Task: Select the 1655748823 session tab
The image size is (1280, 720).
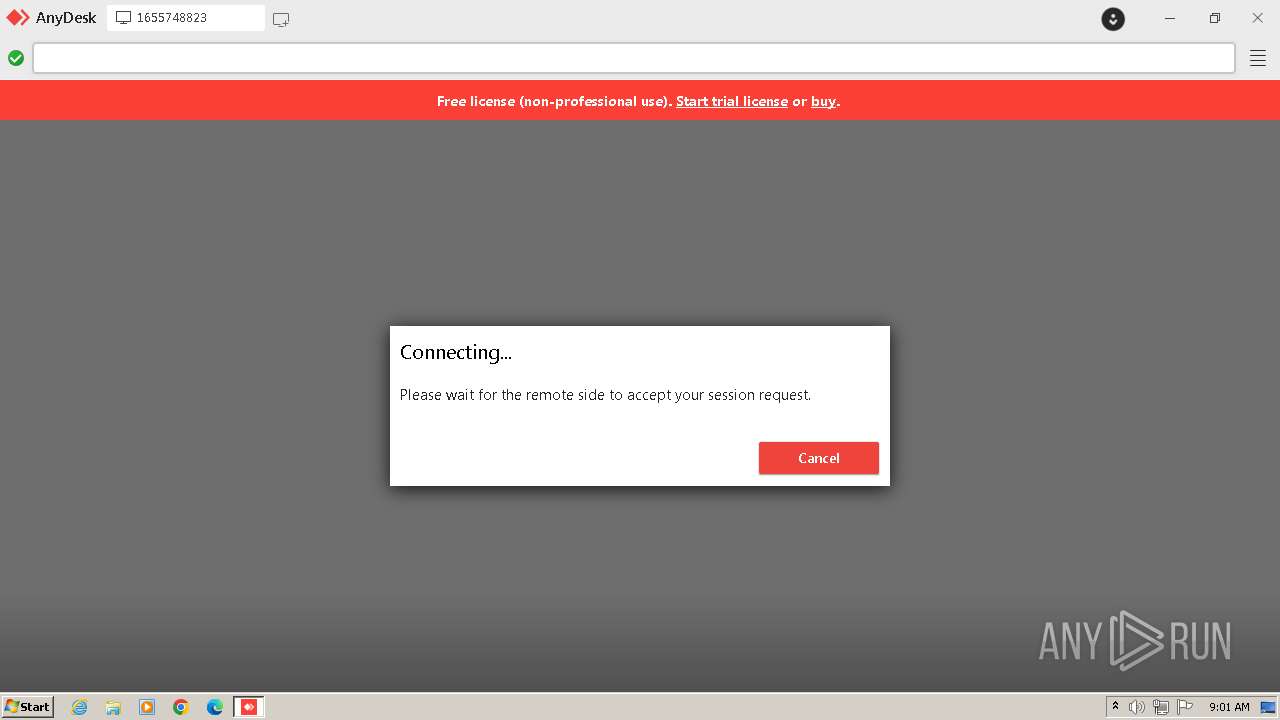Action: pyautogui.click(x=186, y=18)
